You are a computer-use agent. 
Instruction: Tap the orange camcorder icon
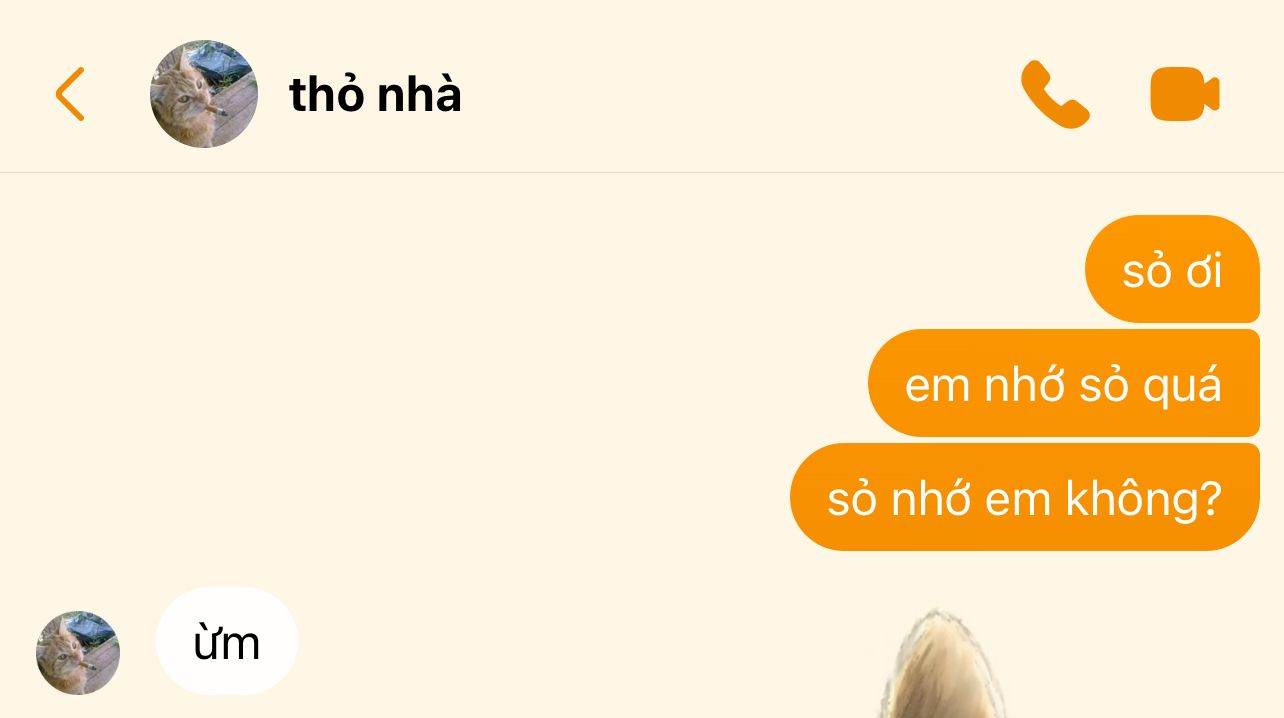(1185, 94)
